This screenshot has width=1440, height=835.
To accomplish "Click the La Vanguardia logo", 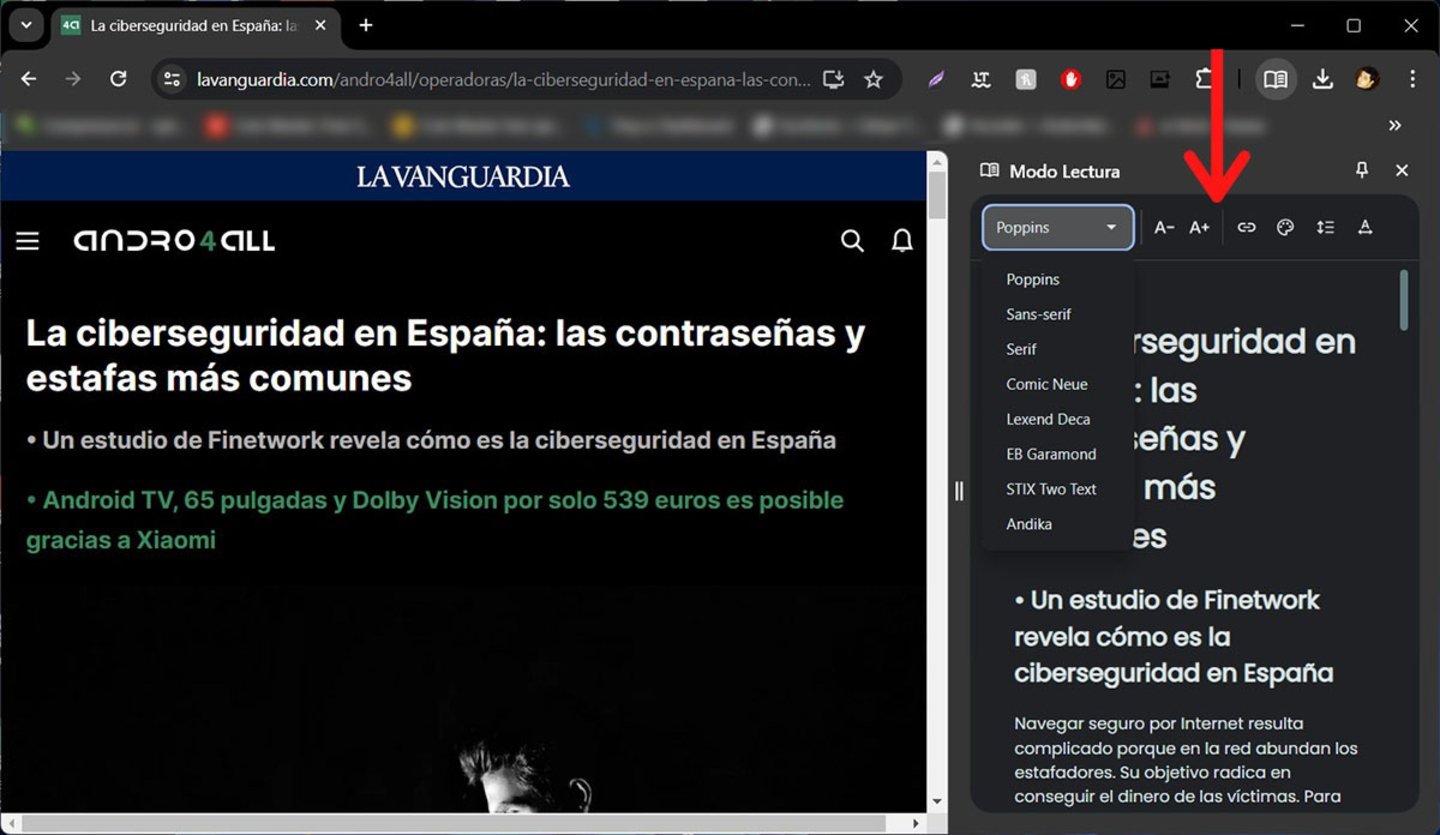I will [463, 177].
